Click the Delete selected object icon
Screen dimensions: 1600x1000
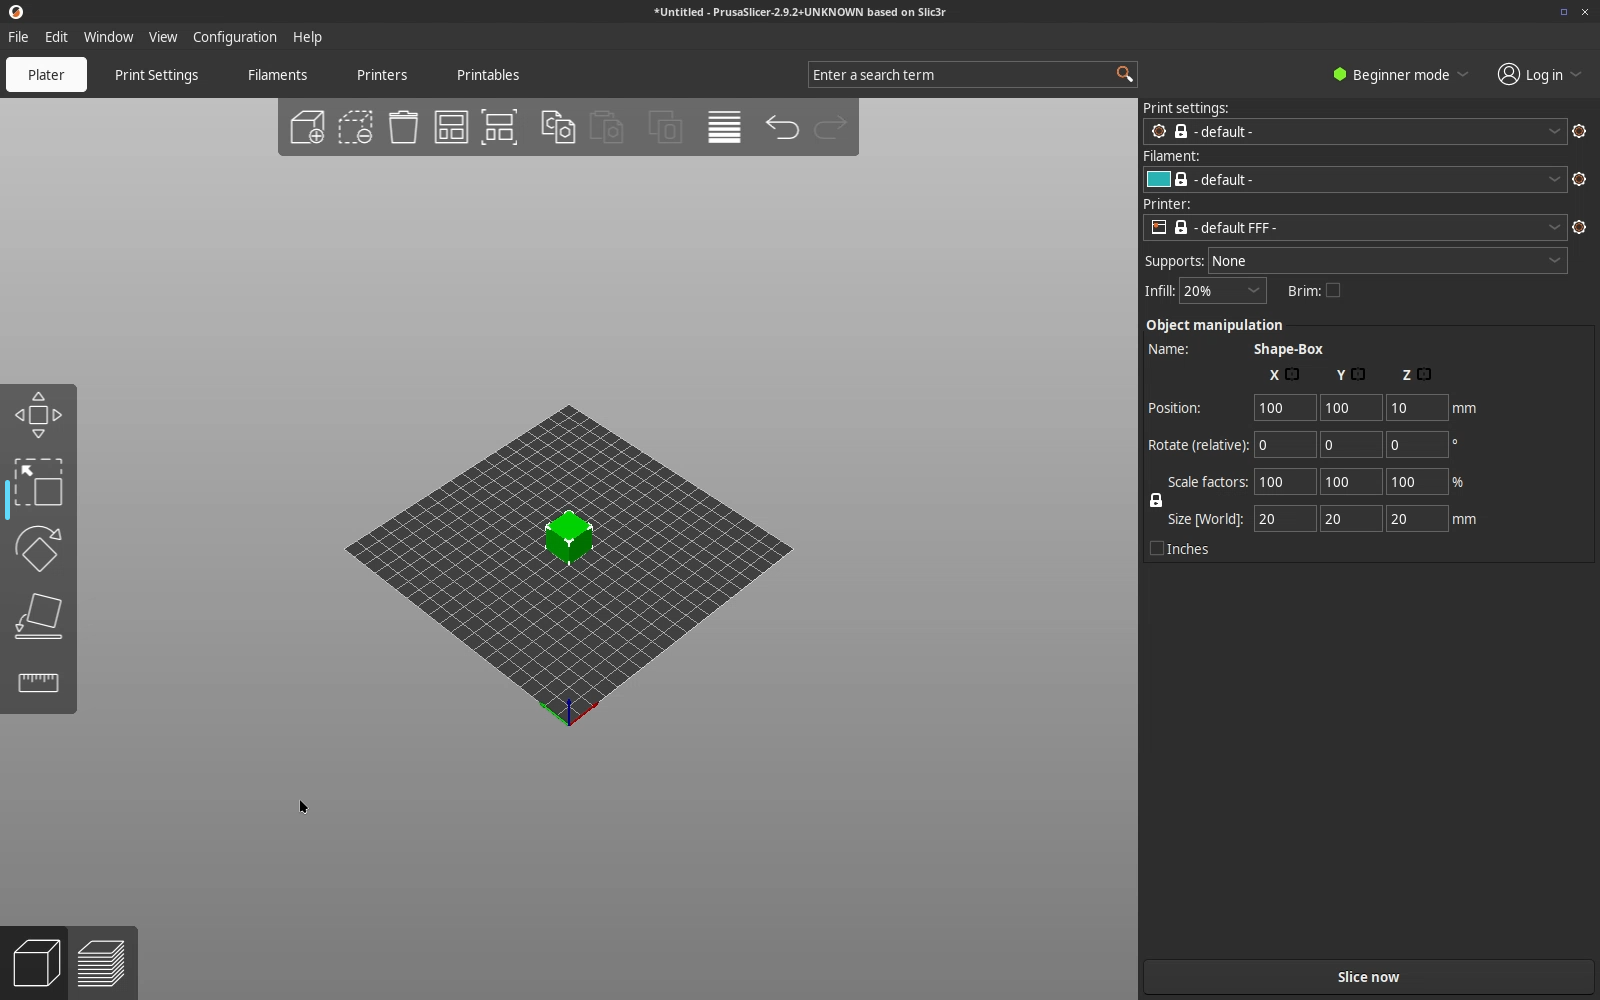(355, 127)
